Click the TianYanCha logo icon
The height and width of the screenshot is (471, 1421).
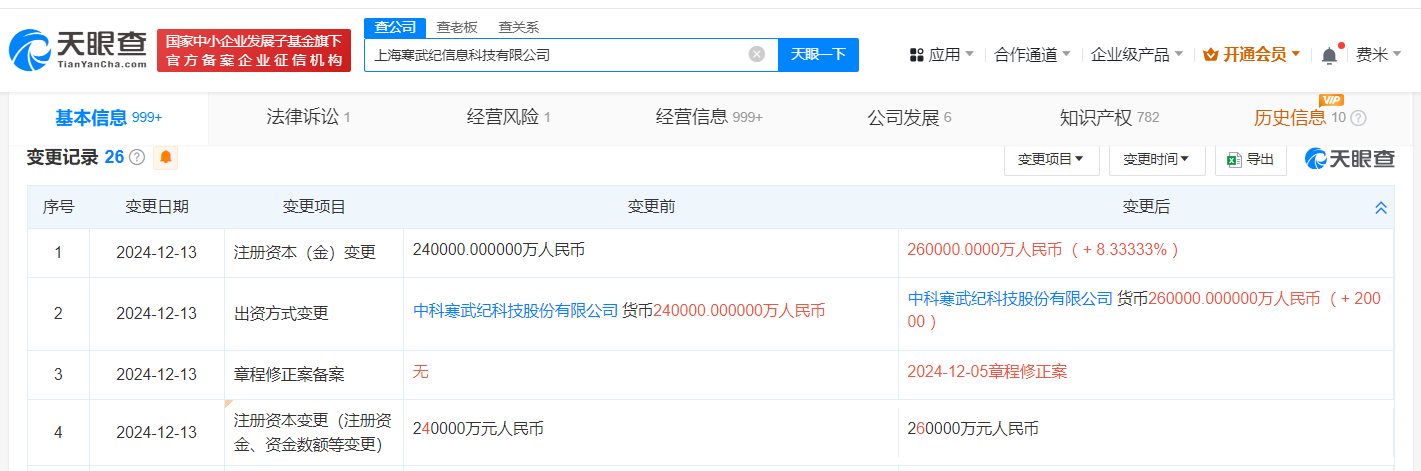tap(78, 51)
